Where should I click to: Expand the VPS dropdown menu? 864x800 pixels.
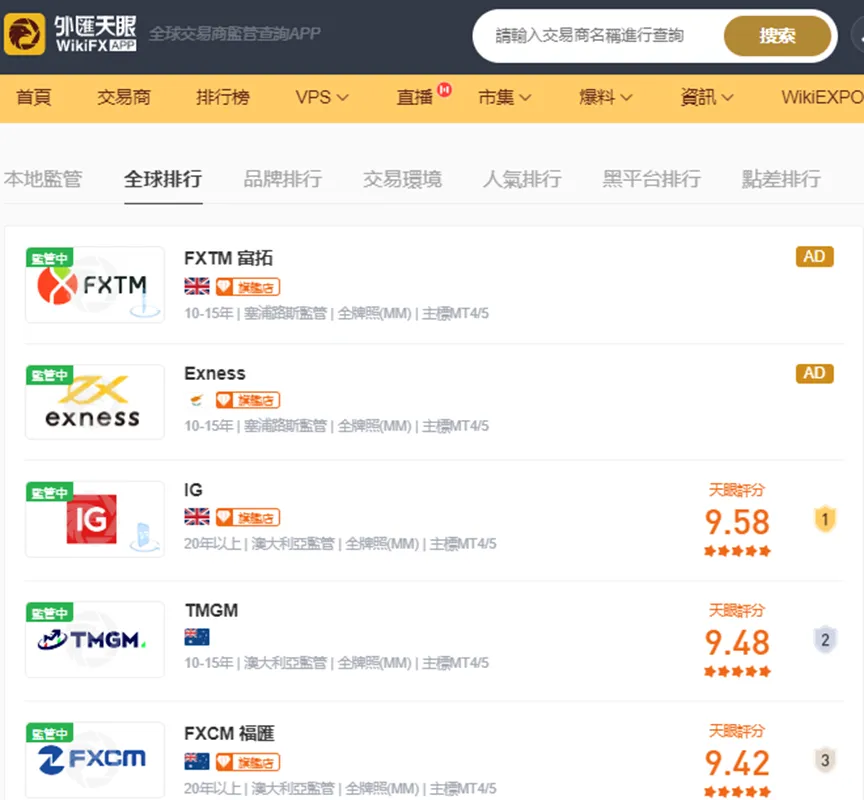(322, 98)
